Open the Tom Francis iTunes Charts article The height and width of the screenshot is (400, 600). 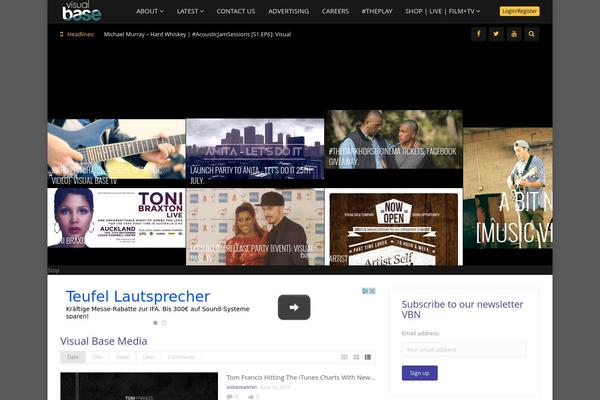pos(301,377)
